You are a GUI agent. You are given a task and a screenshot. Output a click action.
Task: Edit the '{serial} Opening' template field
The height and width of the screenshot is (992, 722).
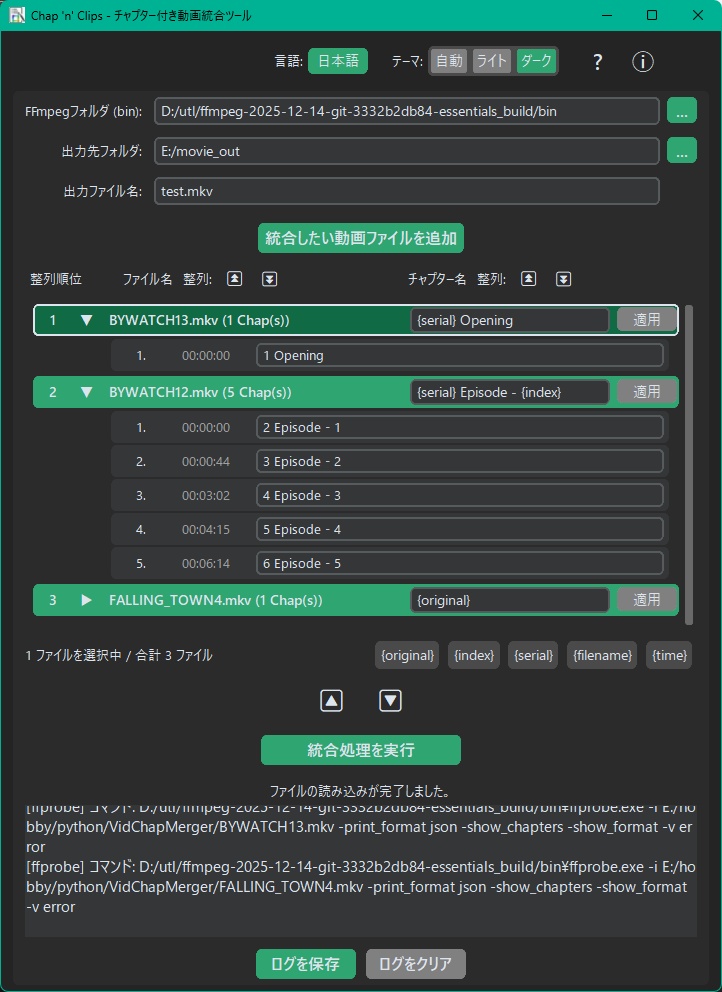click(x=509, y=320)
